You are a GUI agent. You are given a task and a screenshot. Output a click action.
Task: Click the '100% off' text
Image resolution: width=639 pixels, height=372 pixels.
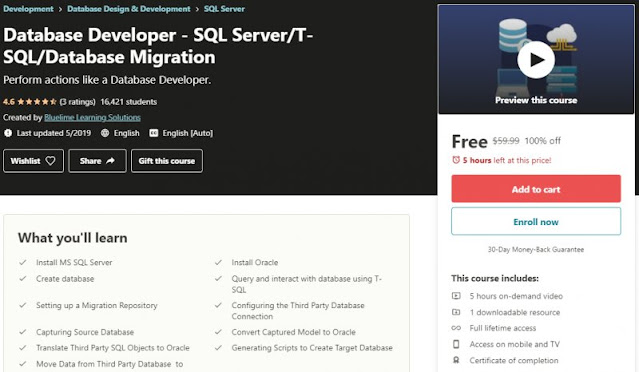[542, 141]
